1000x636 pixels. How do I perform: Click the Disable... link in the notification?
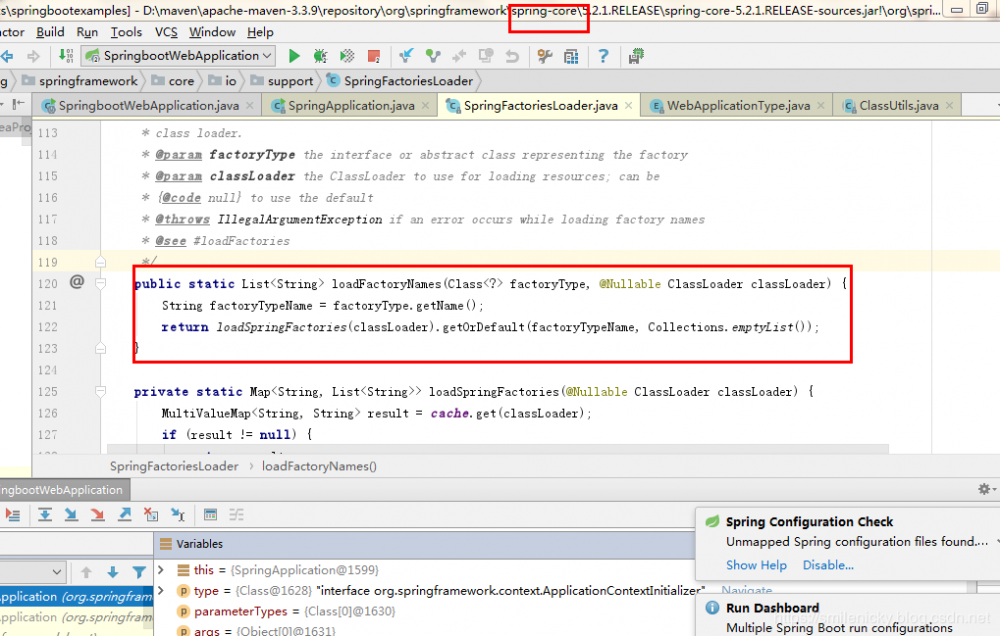828,565
